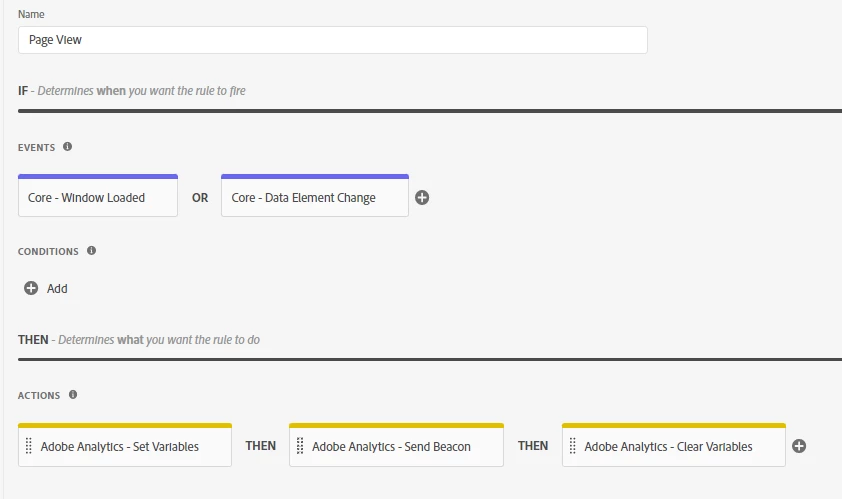Show info tooltip next to CONDITIONS
The height and width of the screenshot is (499, 842).
[x=91, y=250]
